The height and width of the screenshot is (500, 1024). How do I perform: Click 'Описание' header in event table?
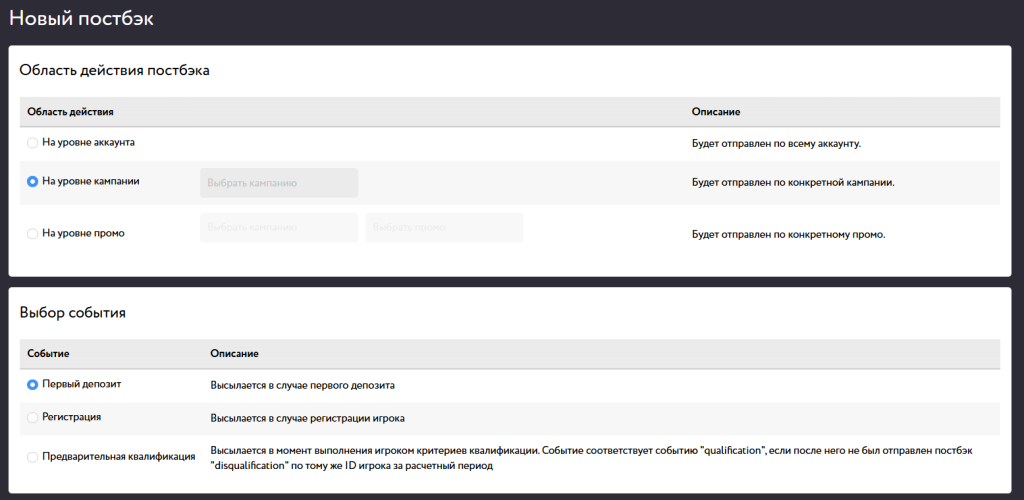click(x=234, y=354)
